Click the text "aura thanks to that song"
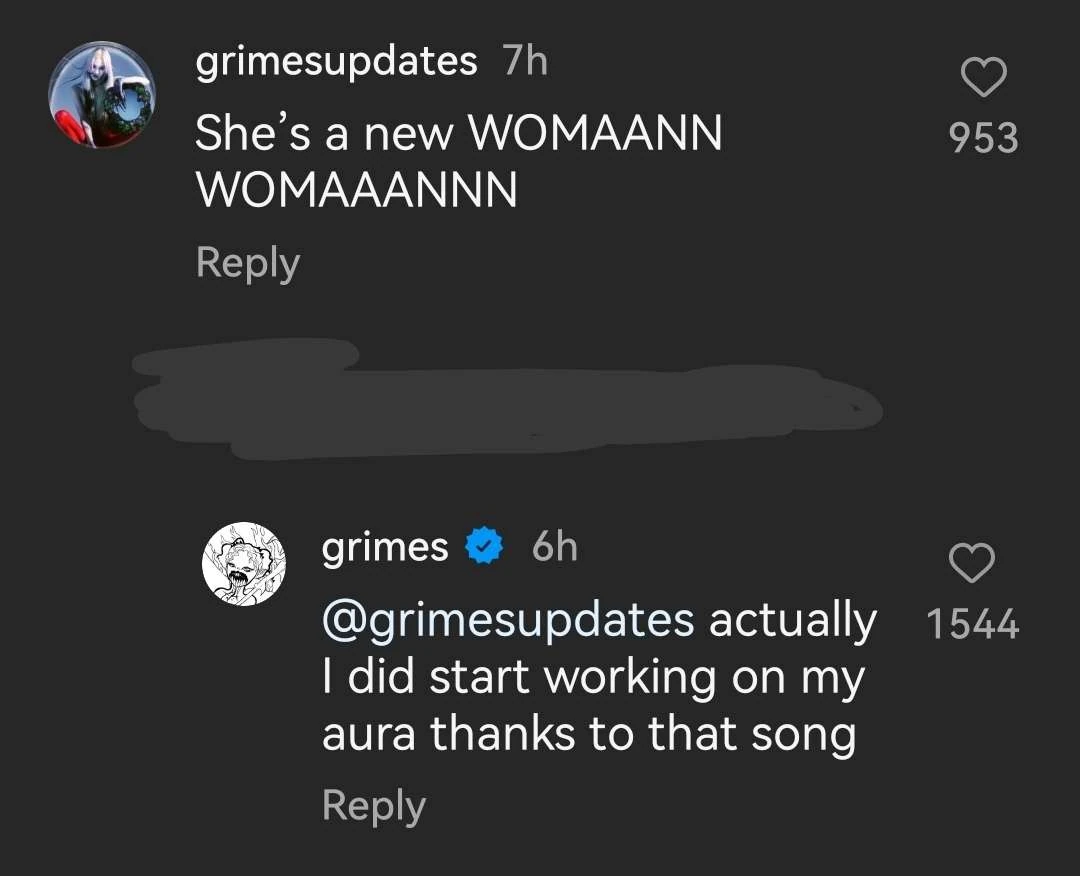The image size is (1080, 876). (588, 735)
